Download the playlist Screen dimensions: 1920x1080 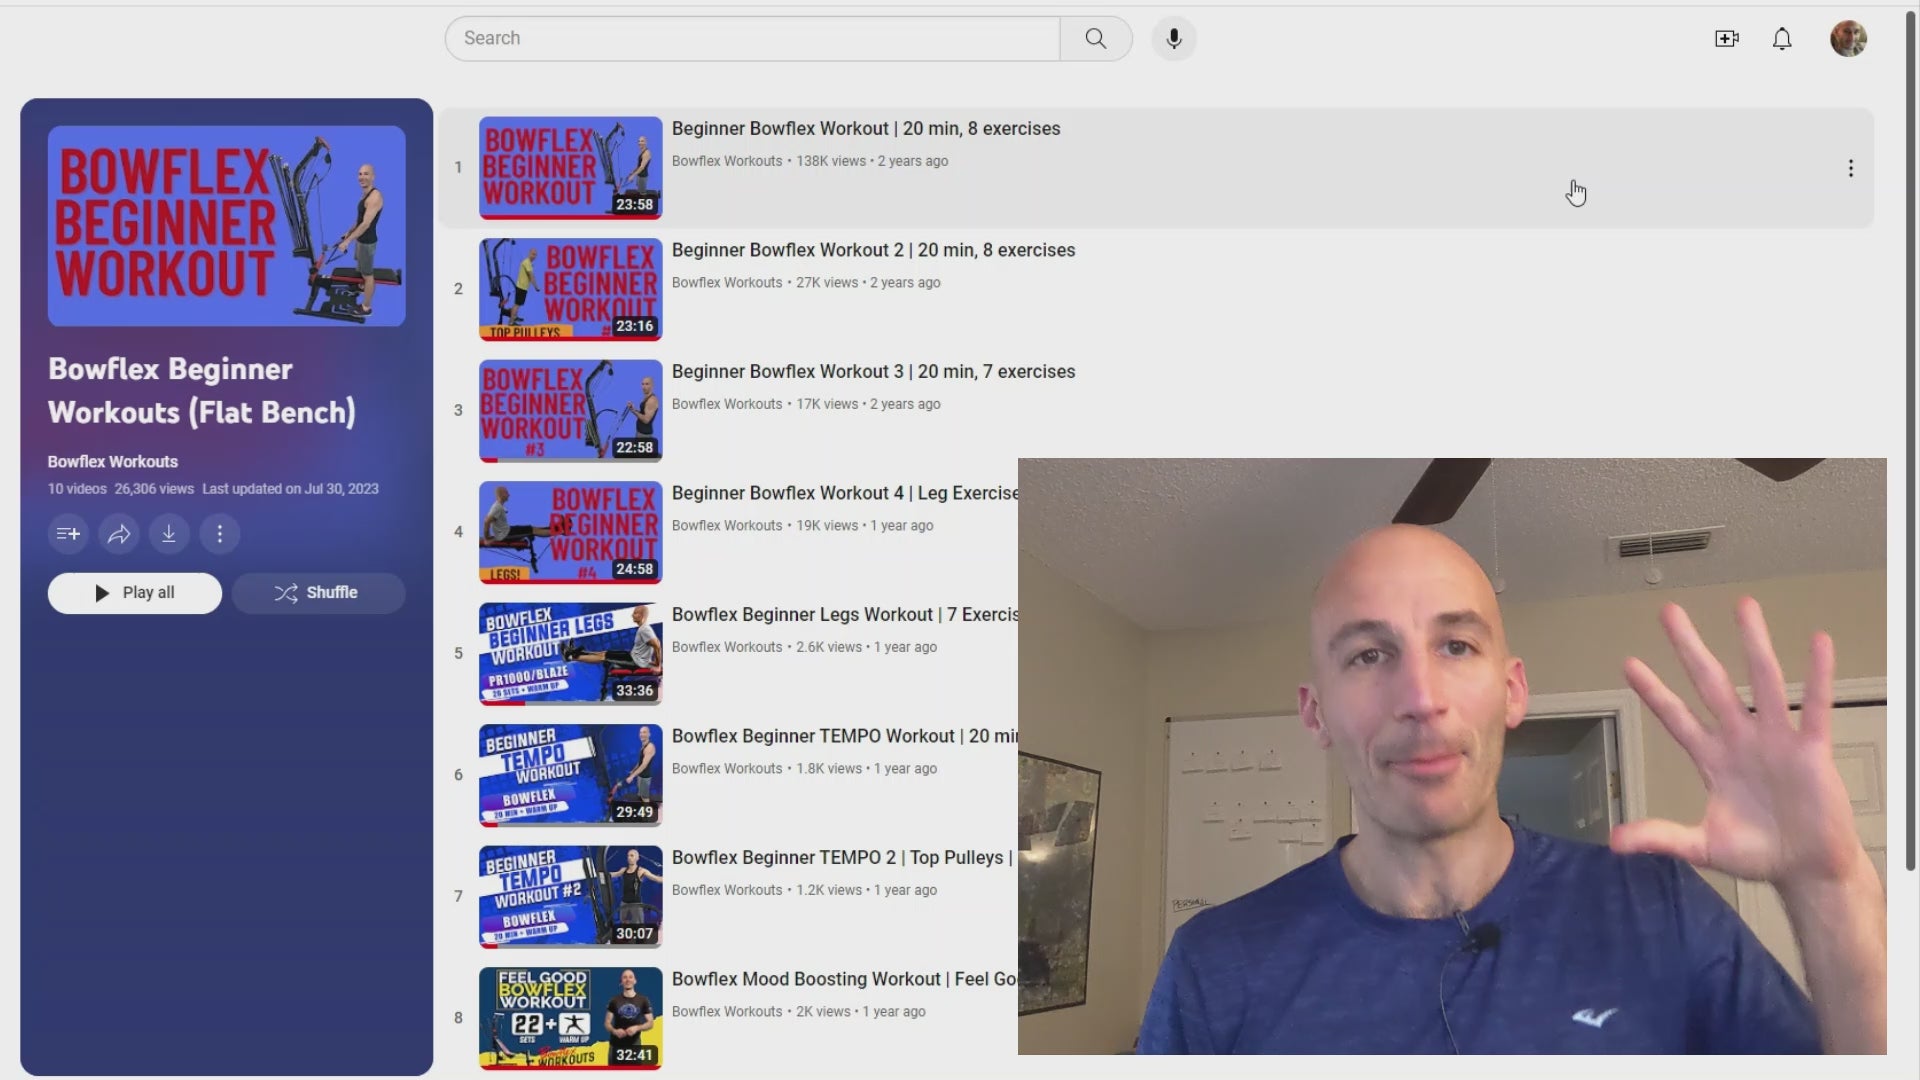169,534
